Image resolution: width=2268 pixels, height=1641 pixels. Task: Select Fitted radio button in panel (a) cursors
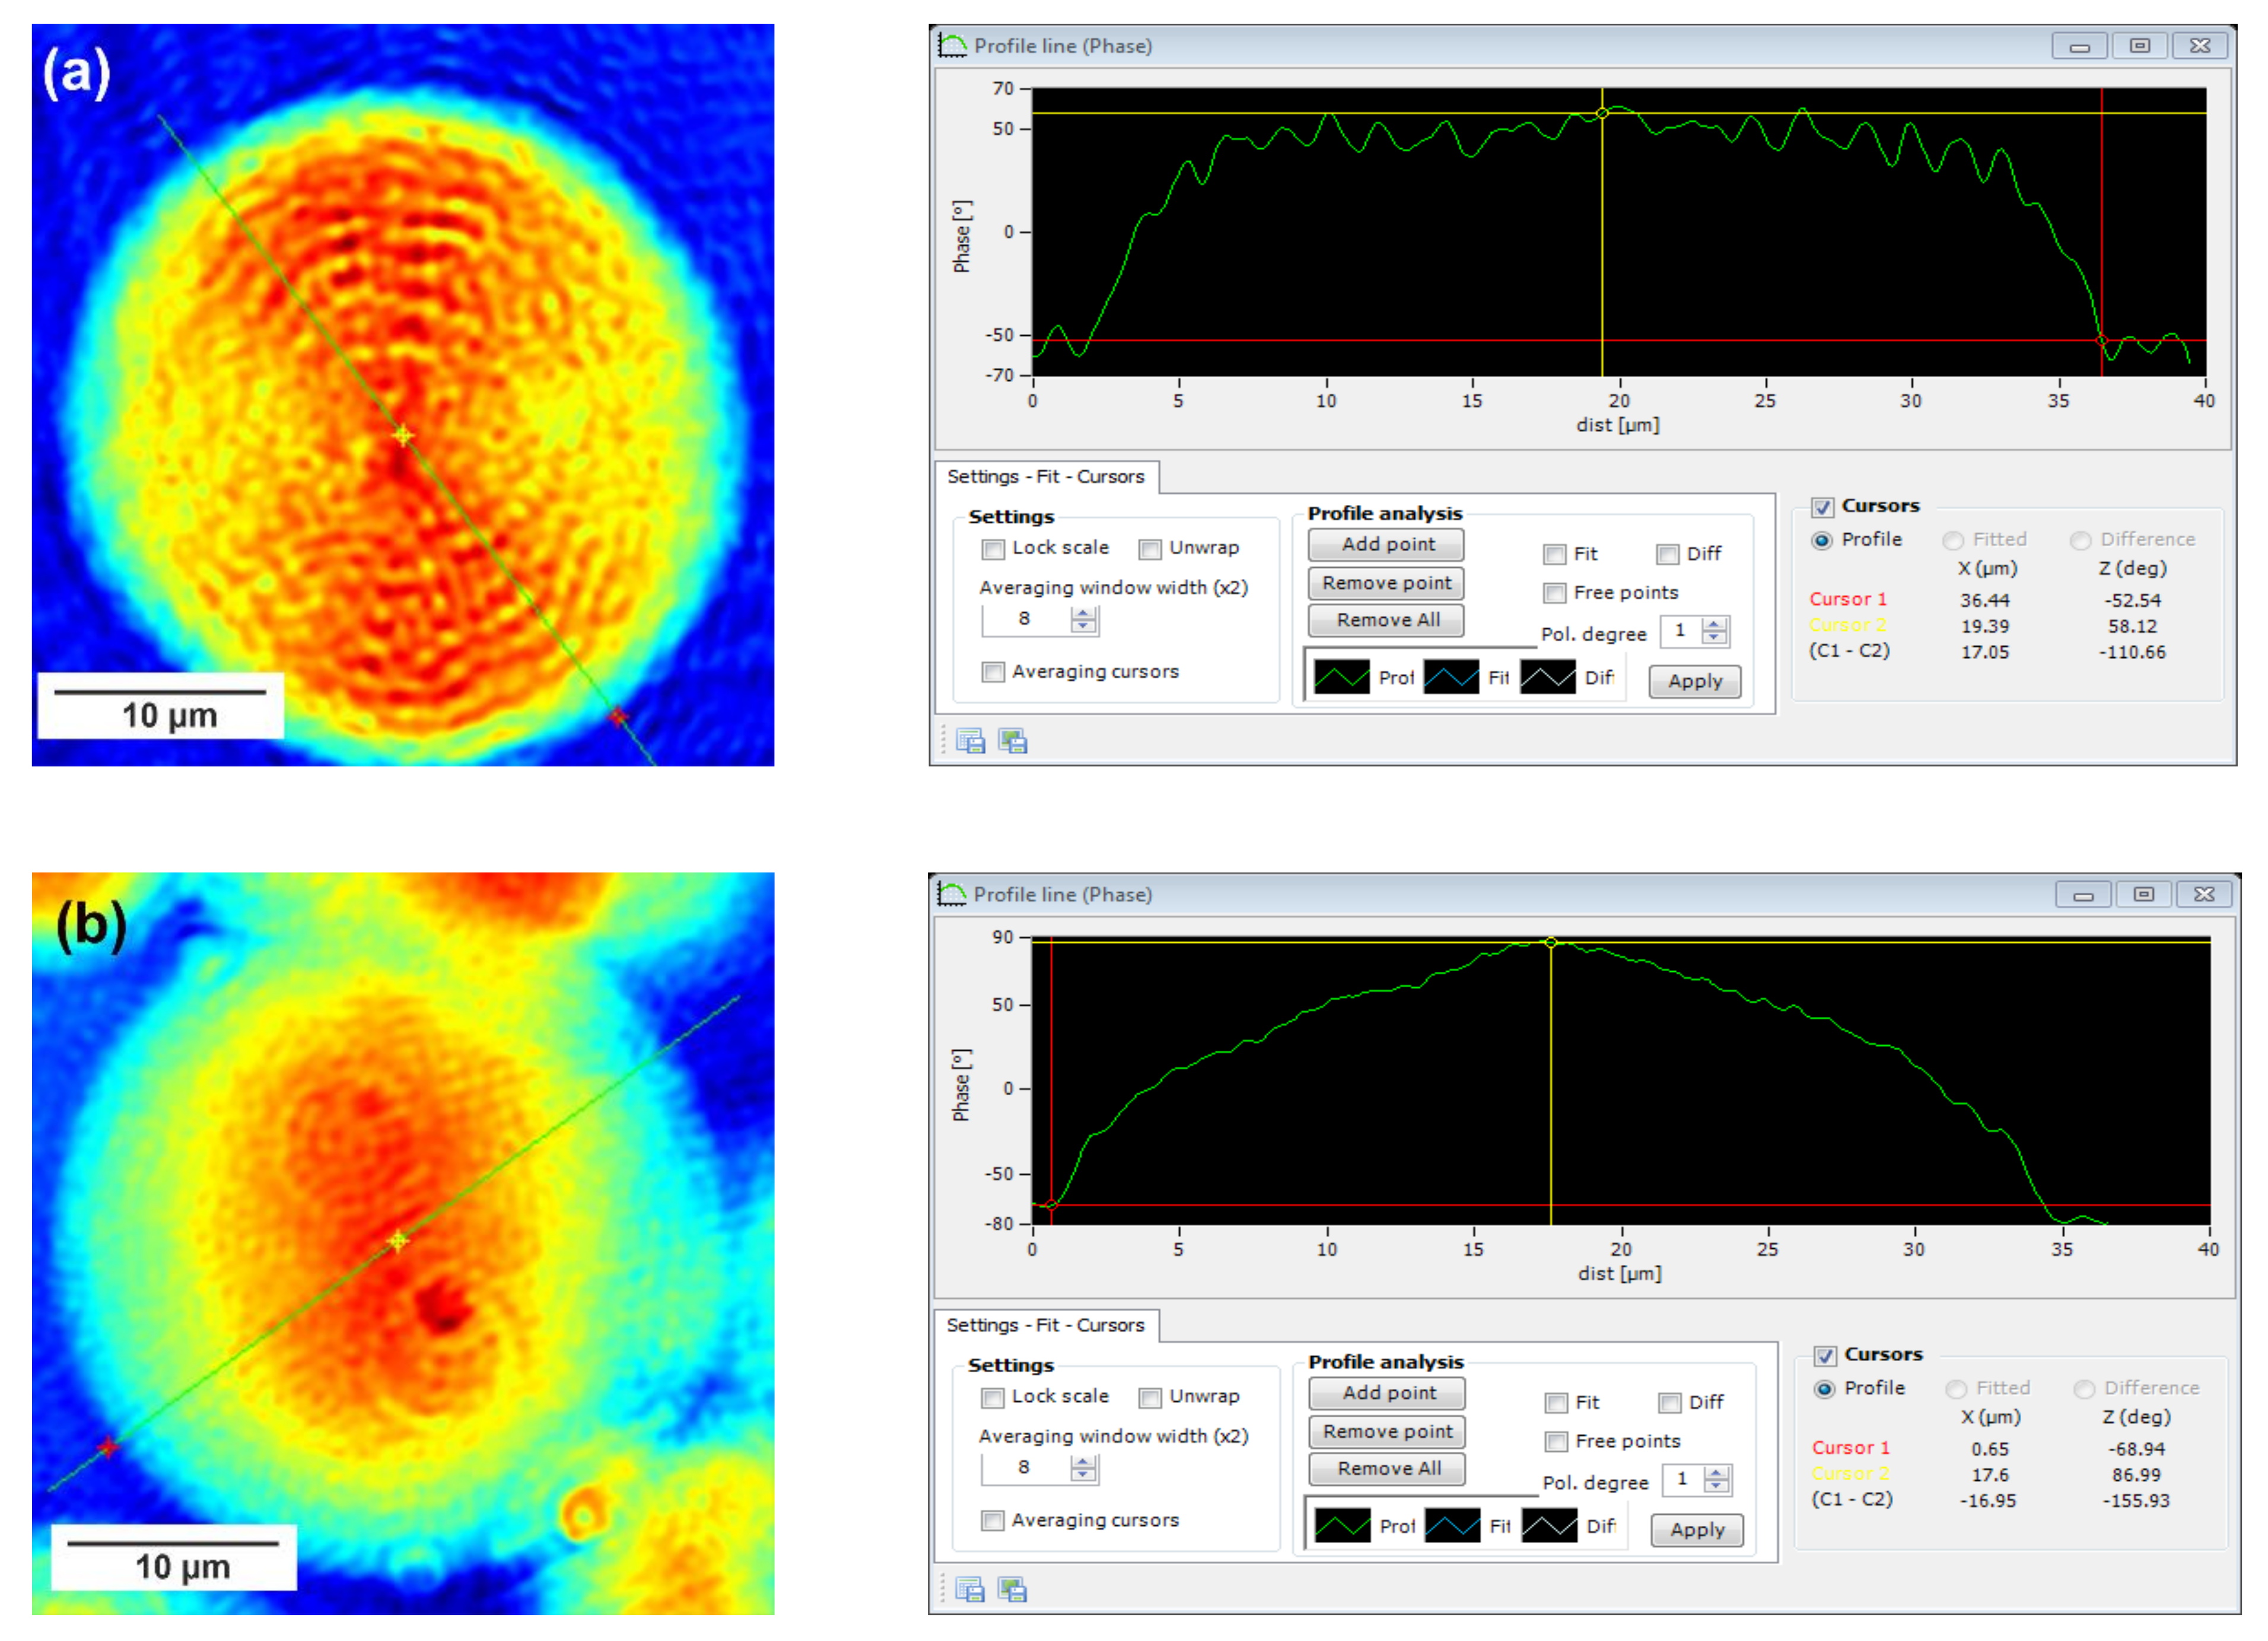1952,541
